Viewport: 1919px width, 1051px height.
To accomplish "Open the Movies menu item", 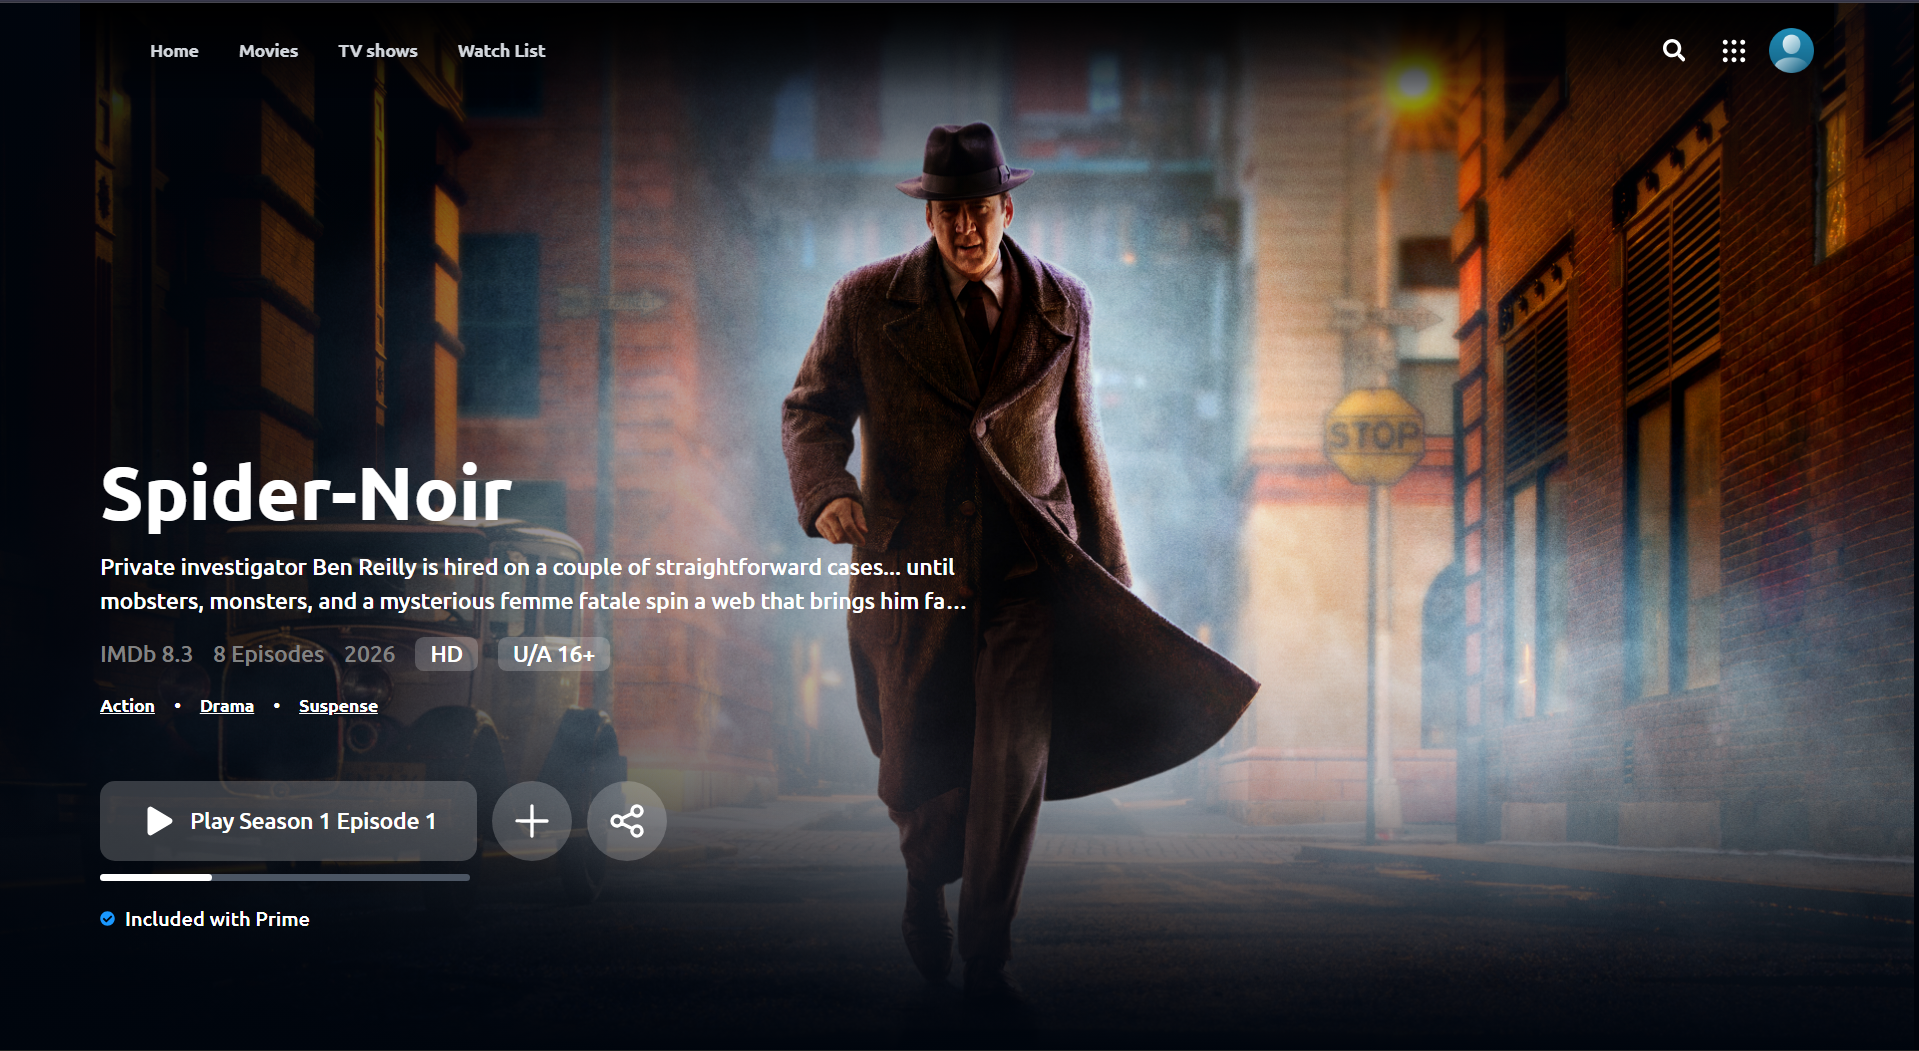I will click(x=268, y=51).
